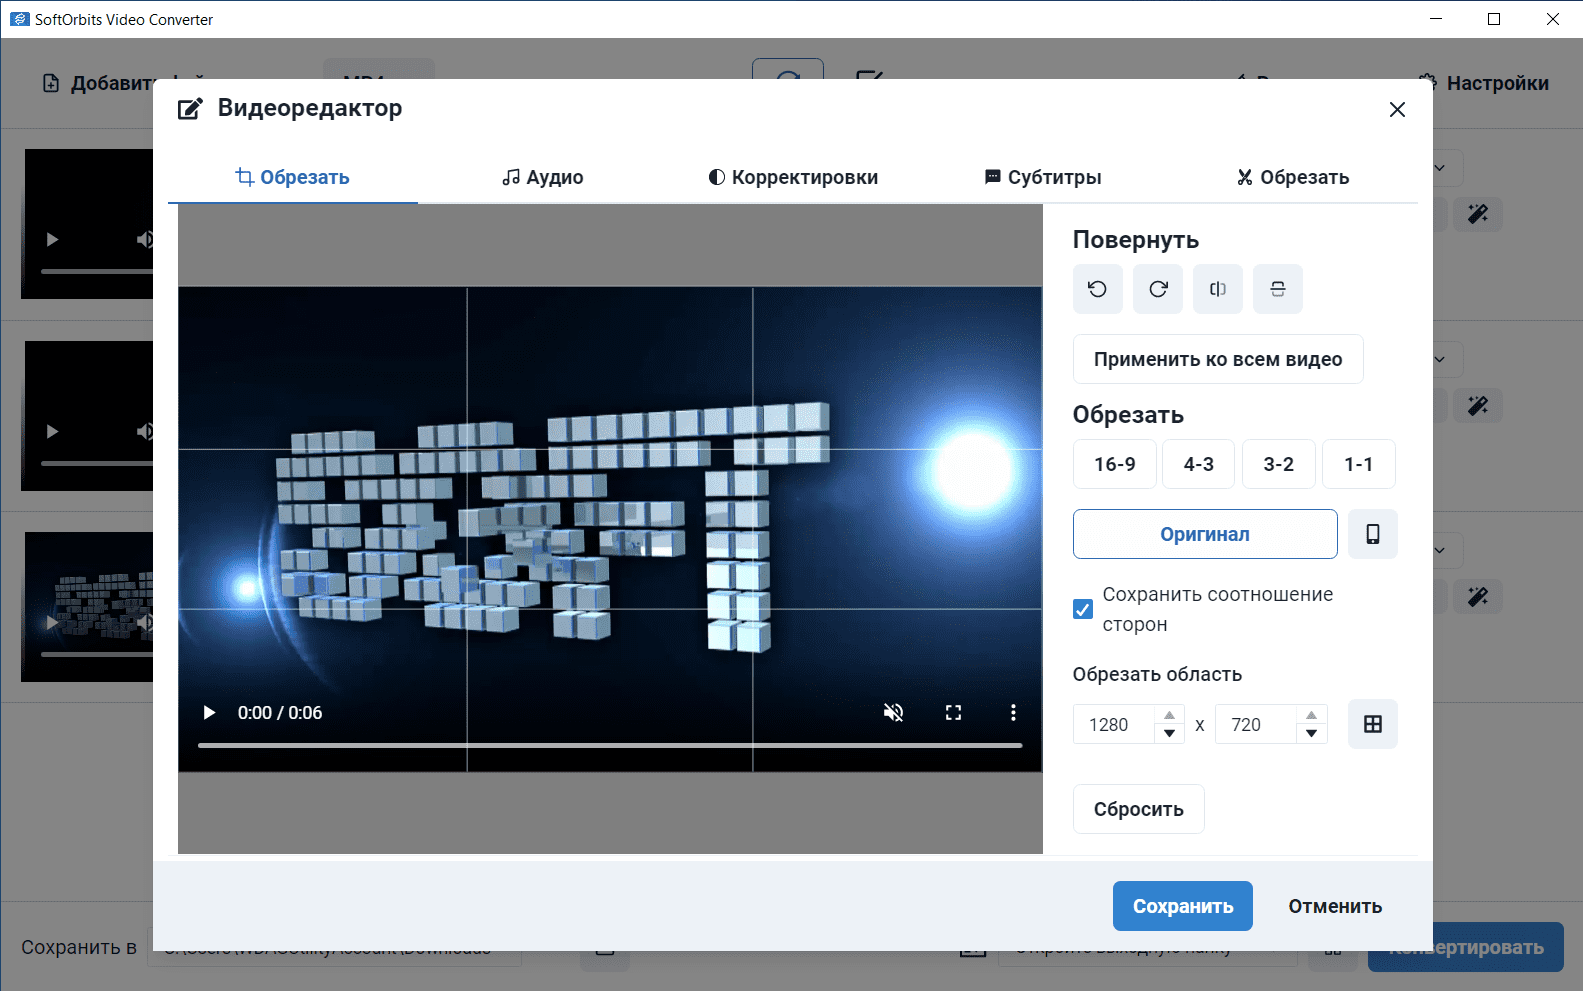
Task: Expand dropdown on the second video row
Action: [x=1440, y=359]
